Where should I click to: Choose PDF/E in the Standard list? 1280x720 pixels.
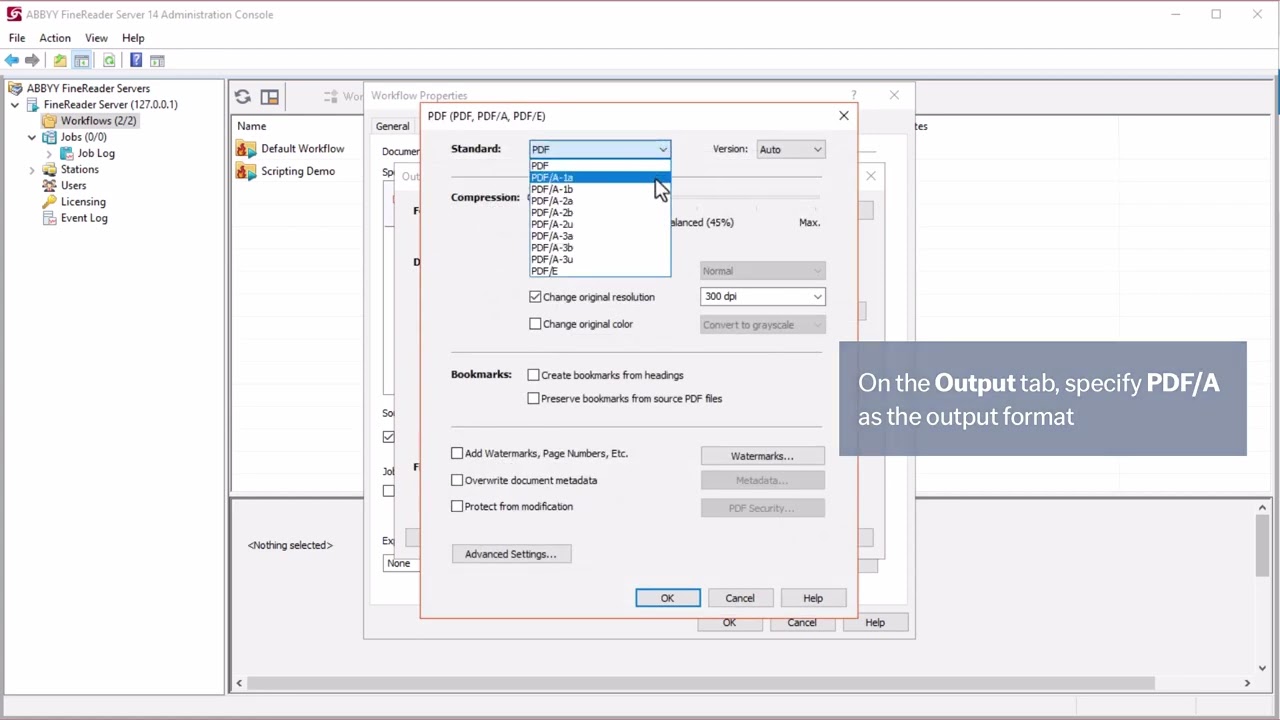[599, 271]
